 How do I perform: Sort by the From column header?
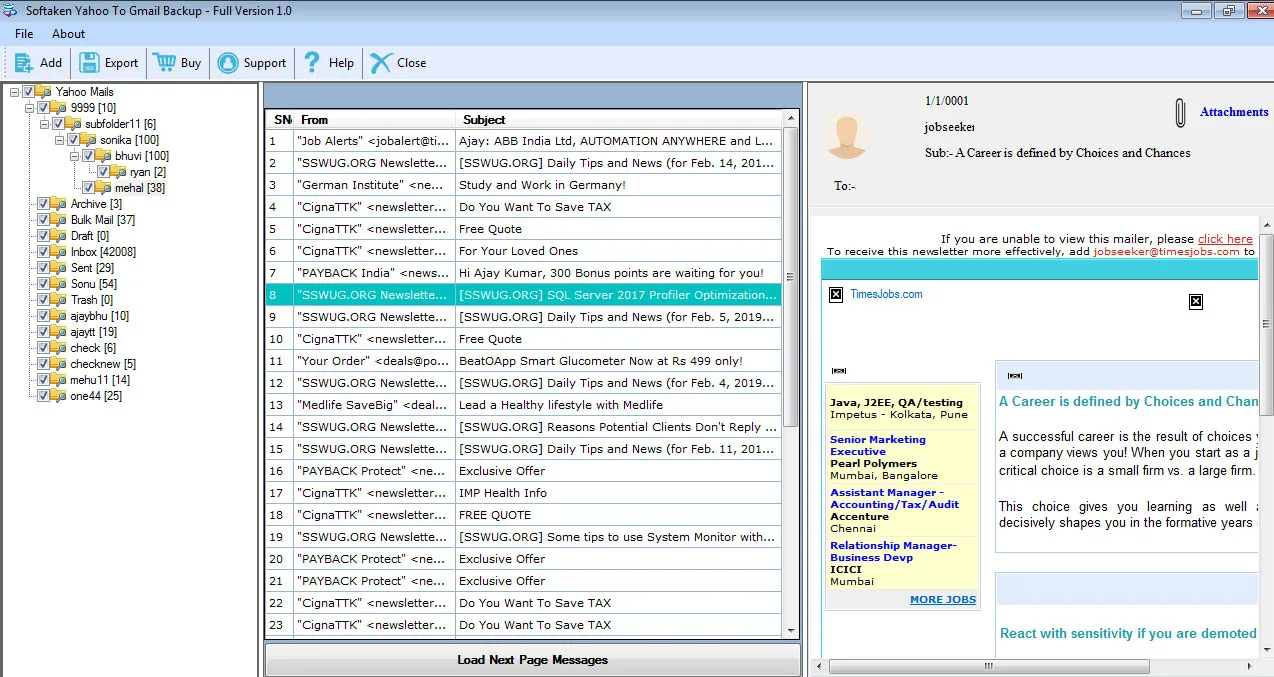(x=374, y=119)
